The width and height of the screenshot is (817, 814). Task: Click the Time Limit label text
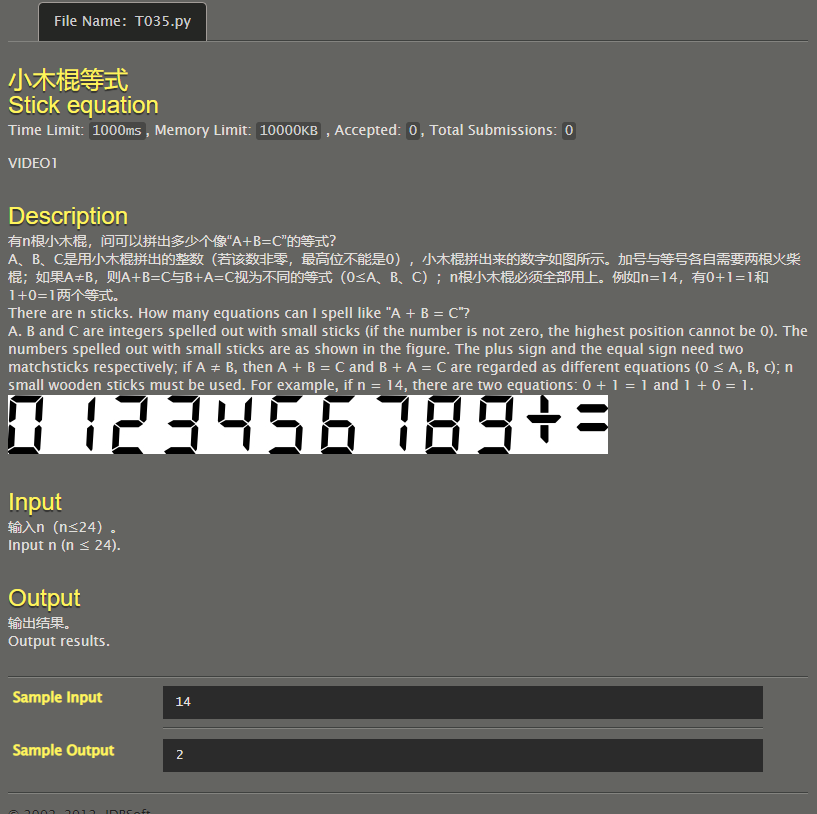(46, 130)
